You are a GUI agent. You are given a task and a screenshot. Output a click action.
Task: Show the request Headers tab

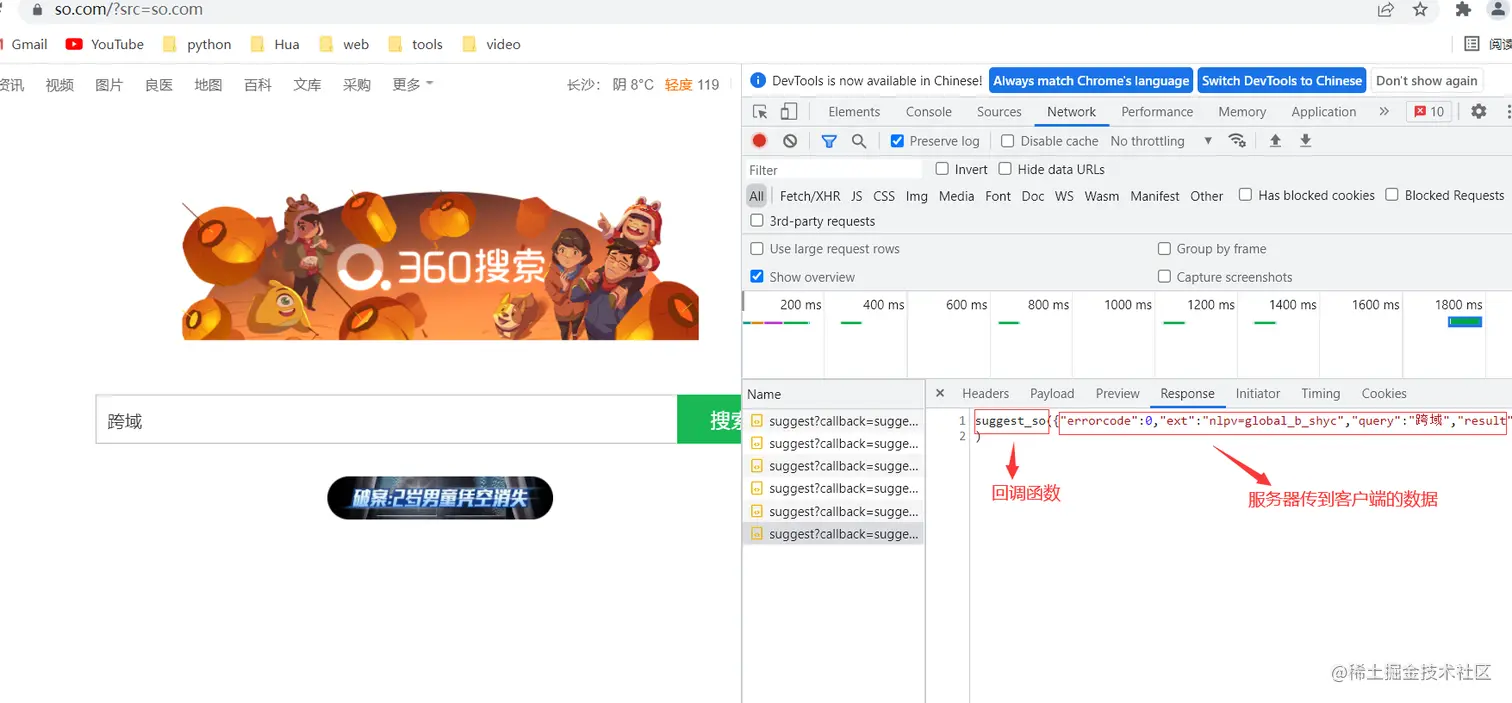986,394
